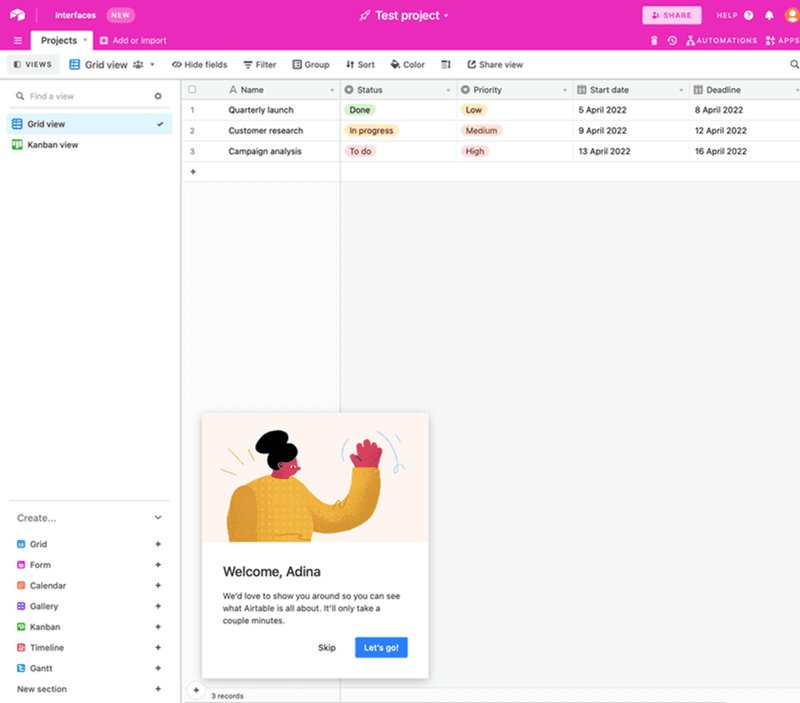800x703 pixels.
Task: Expand the Name column dropdown arrow
Action: pyautogui.click(x=332, y=90)
